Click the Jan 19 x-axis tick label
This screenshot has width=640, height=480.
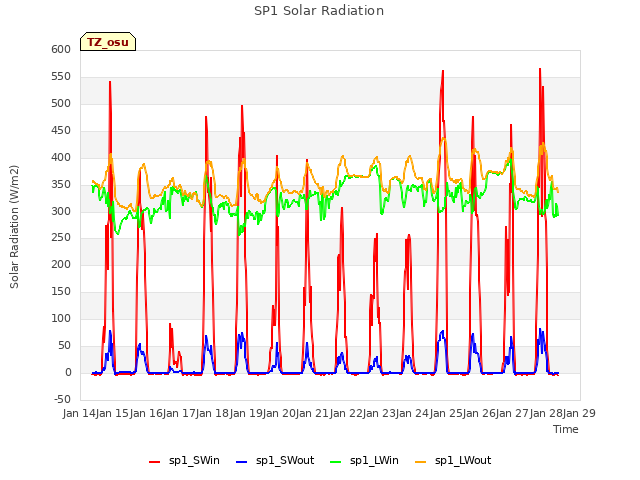[x=246, y=413]
